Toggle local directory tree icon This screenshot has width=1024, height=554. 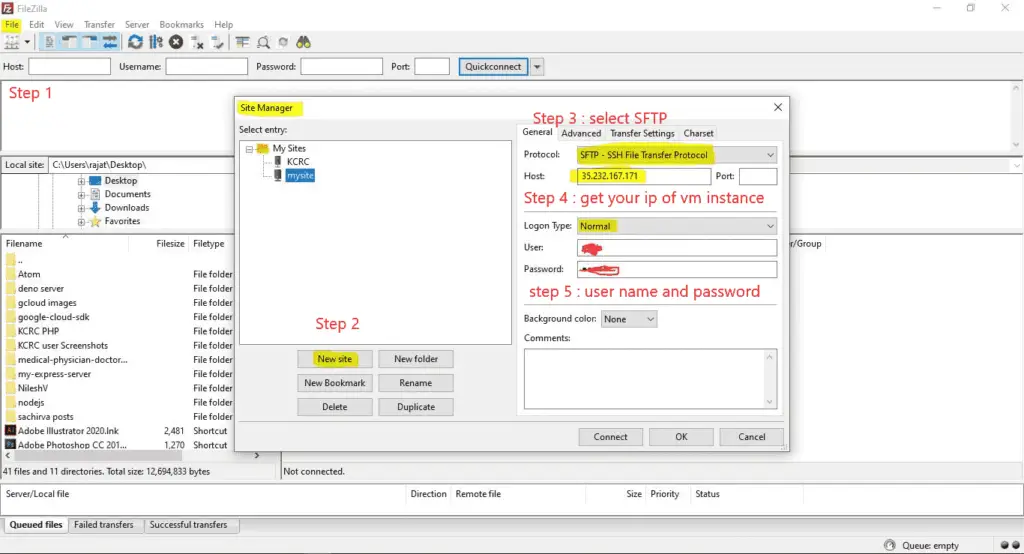click(69, 42)
